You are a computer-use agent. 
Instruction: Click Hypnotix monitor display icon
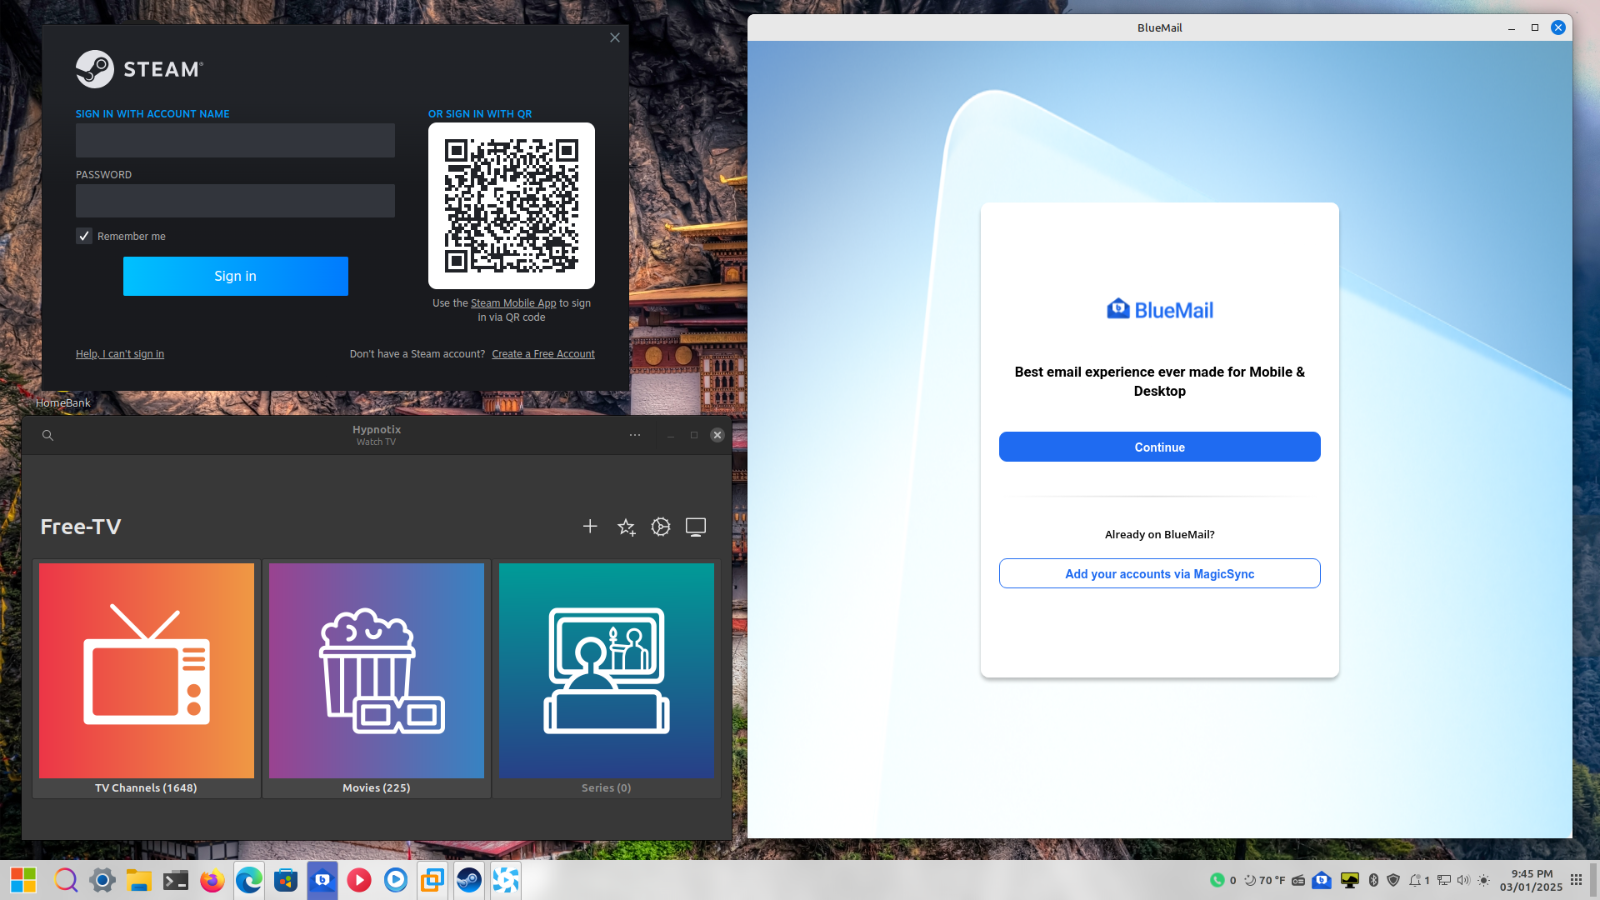click(x=696, y=527)
